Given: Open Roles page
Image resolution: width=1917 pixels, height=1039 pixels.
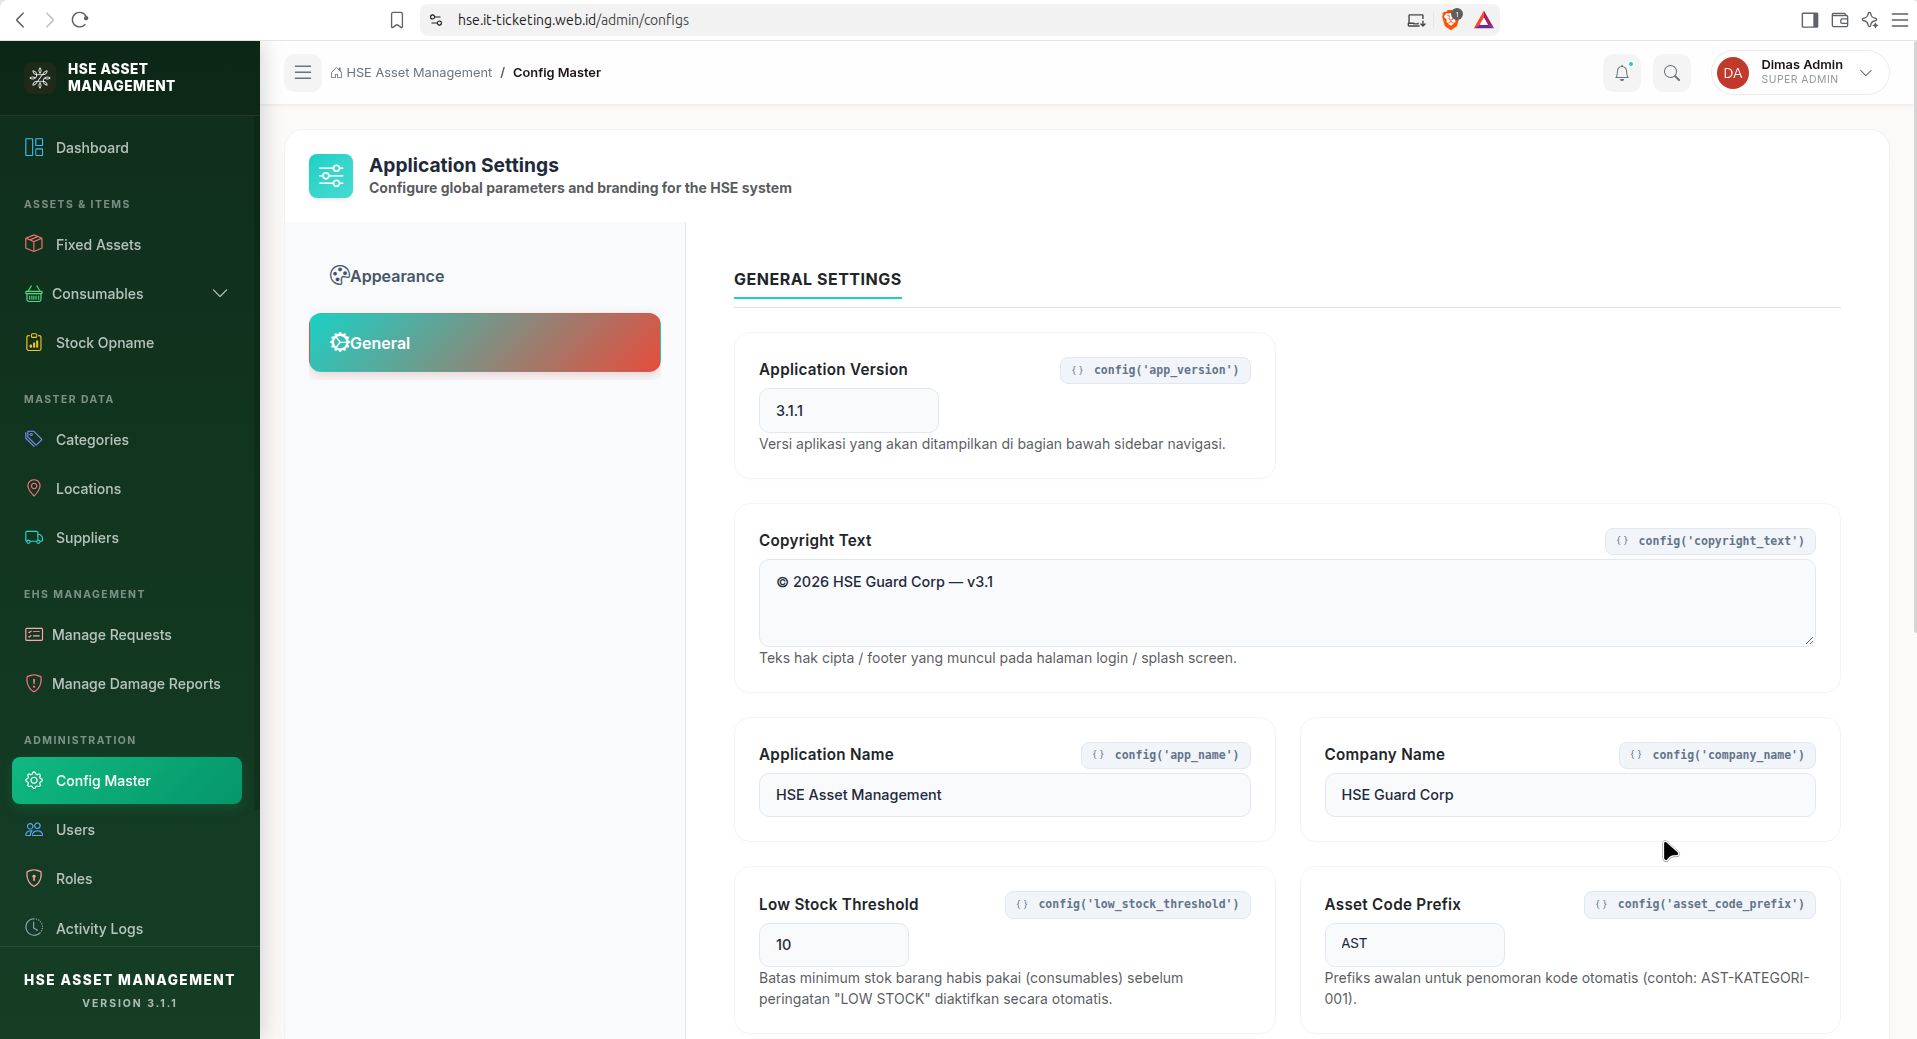Looking at the screenshot, I should pyautogui.click(x=127, y=879).
